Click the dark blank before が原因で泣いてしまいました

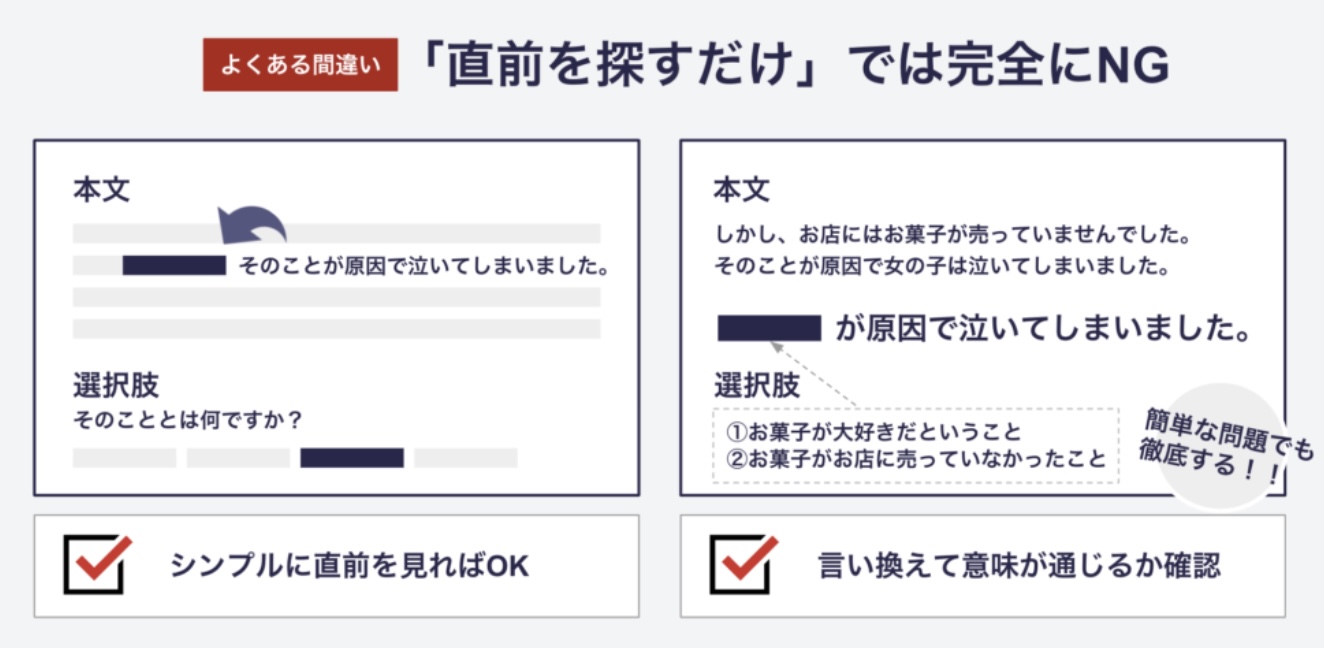pos(769,328)
